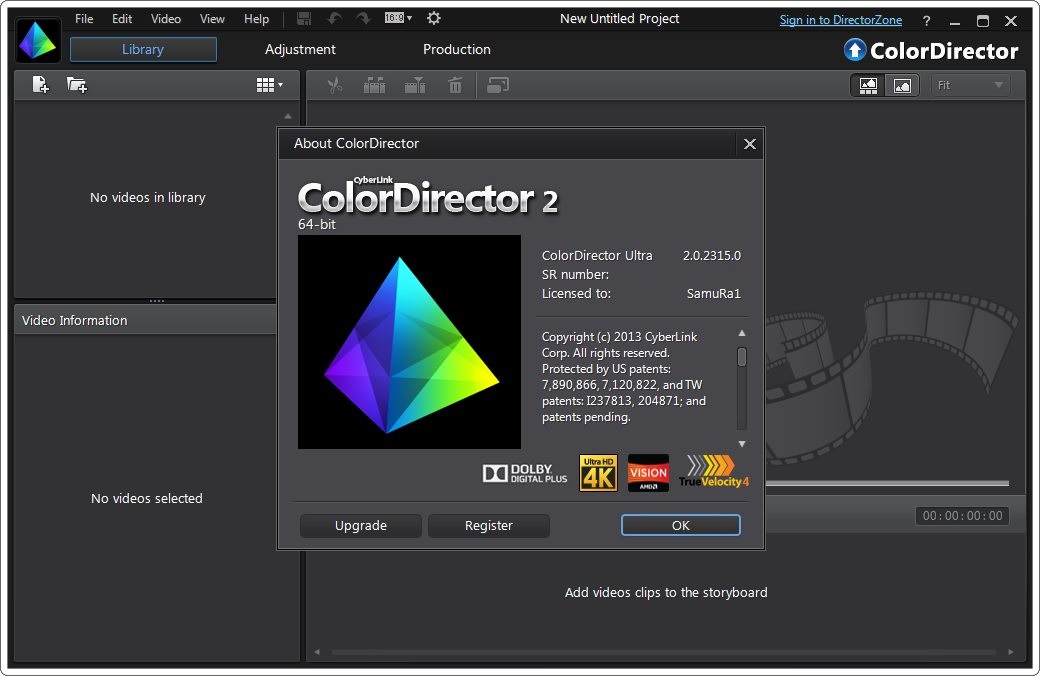Follow the Sign in to DirectorZone link

coord(840,20)
